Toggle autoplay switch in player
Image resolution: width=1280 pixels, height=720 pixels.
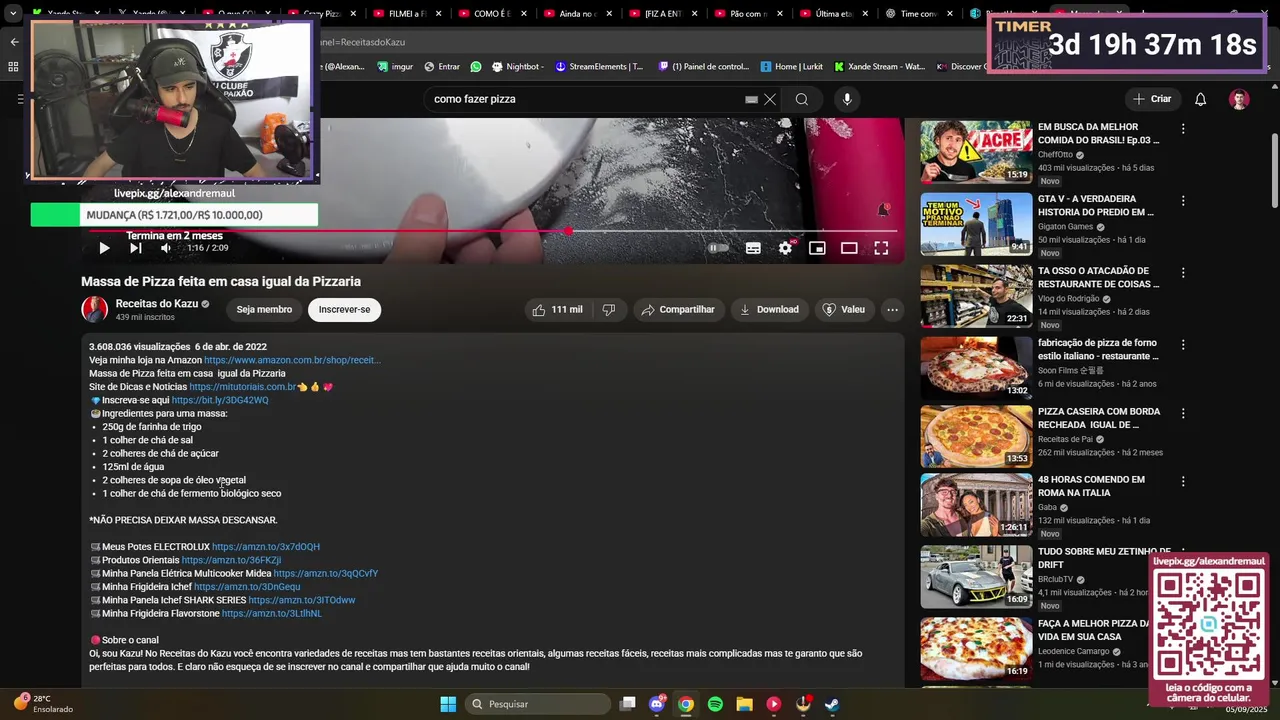point(718,248)
